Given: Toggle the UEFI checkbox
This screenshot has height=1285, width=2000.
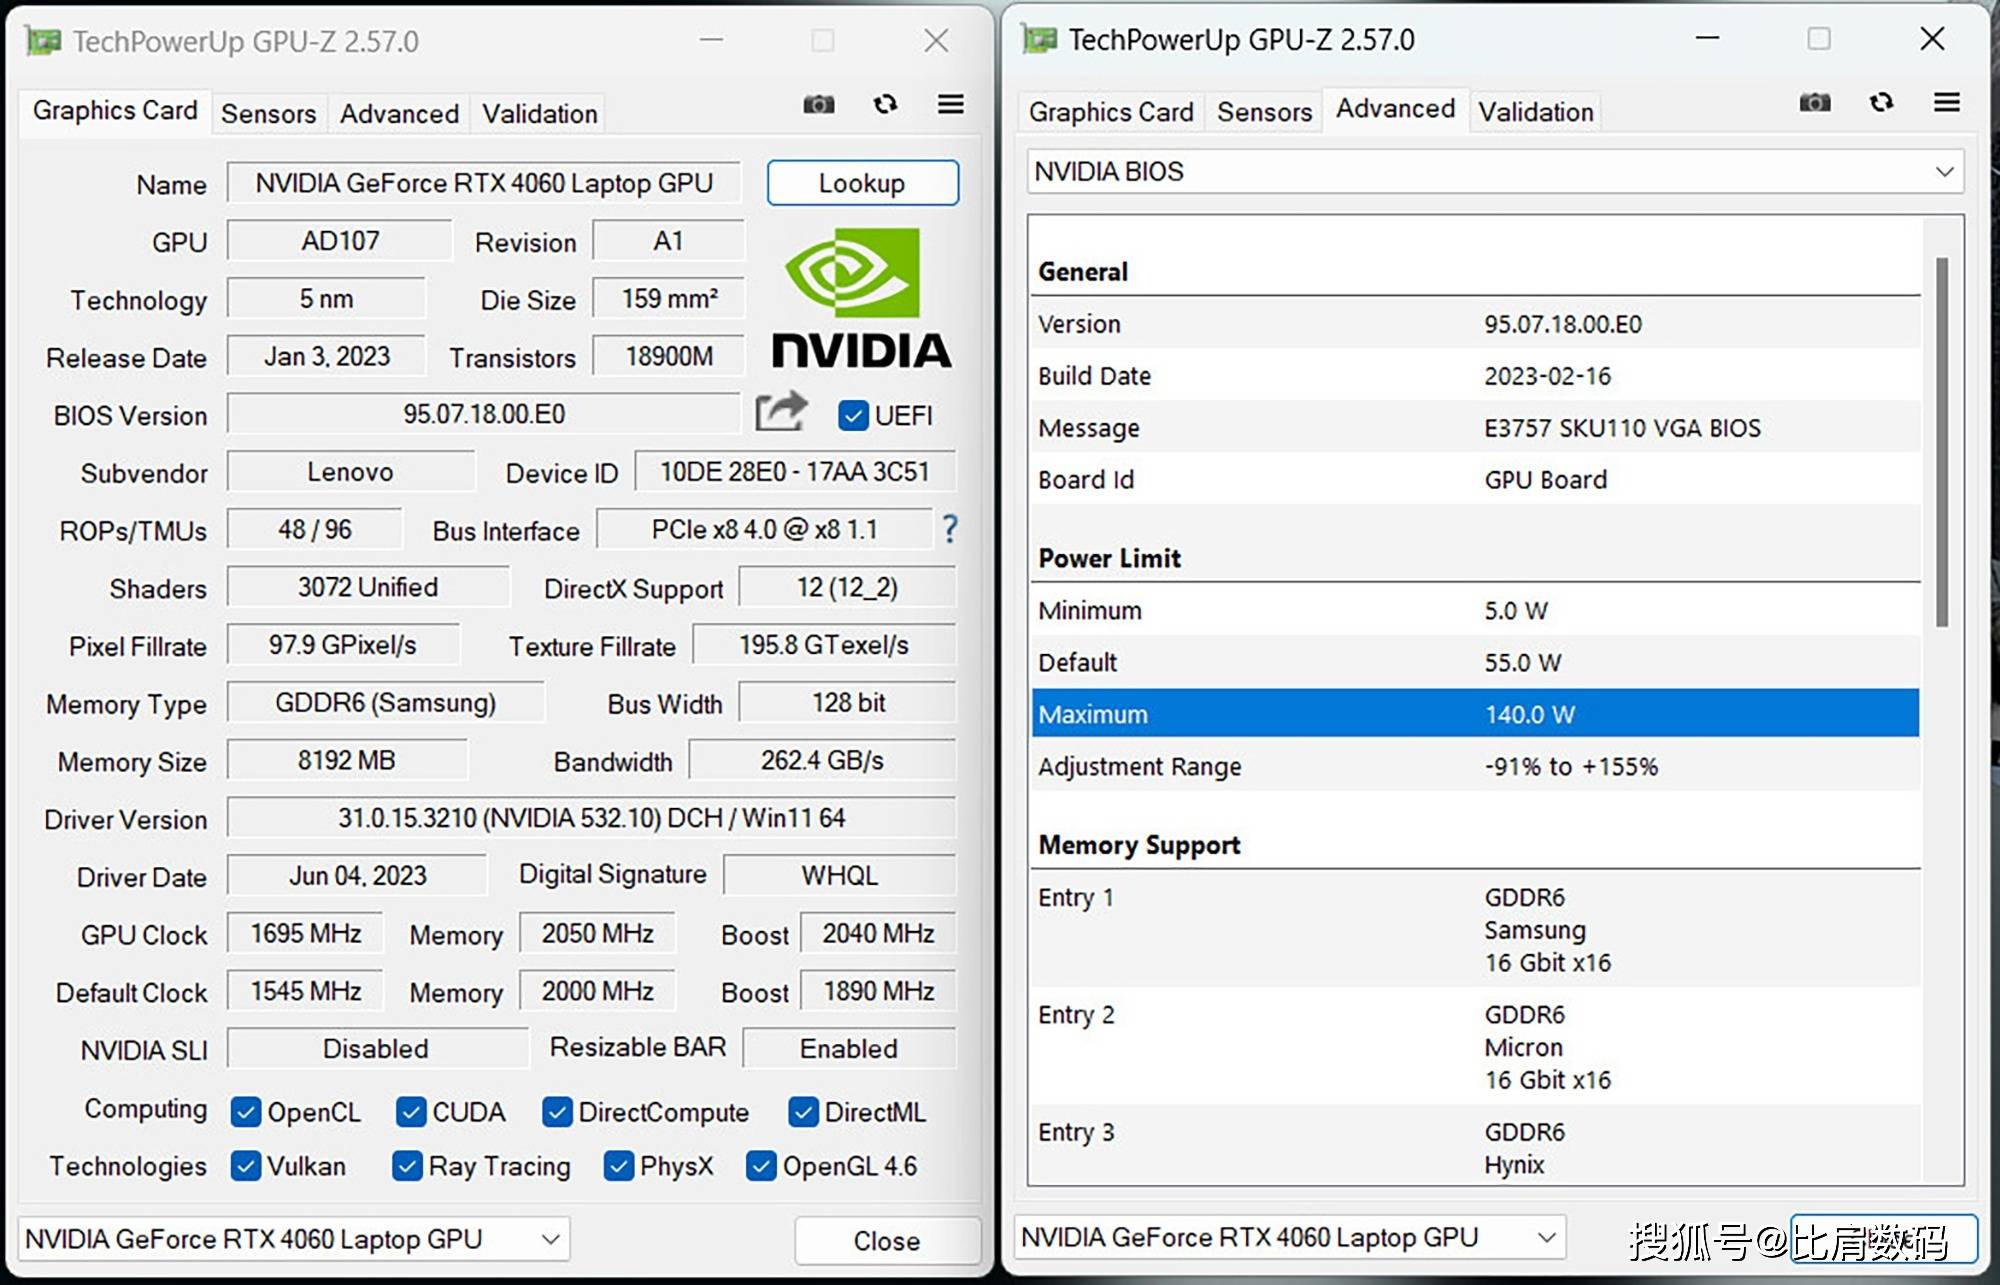Looking at the screenshot, I should [x=853, y=415].
